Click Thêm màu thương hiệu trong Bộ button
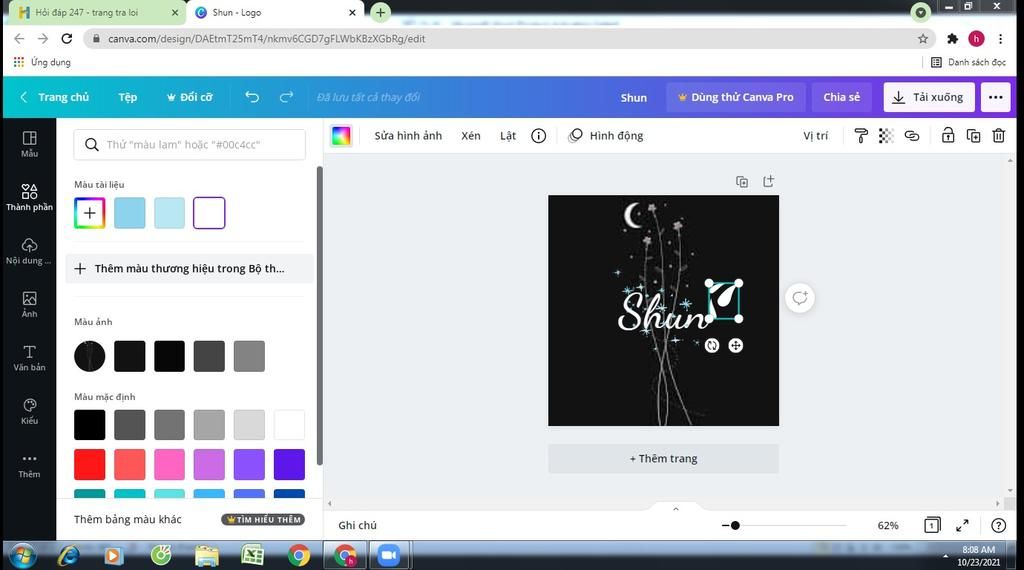Image resolution: width=1024 pixels, height=570 pixels. point(189,268)
